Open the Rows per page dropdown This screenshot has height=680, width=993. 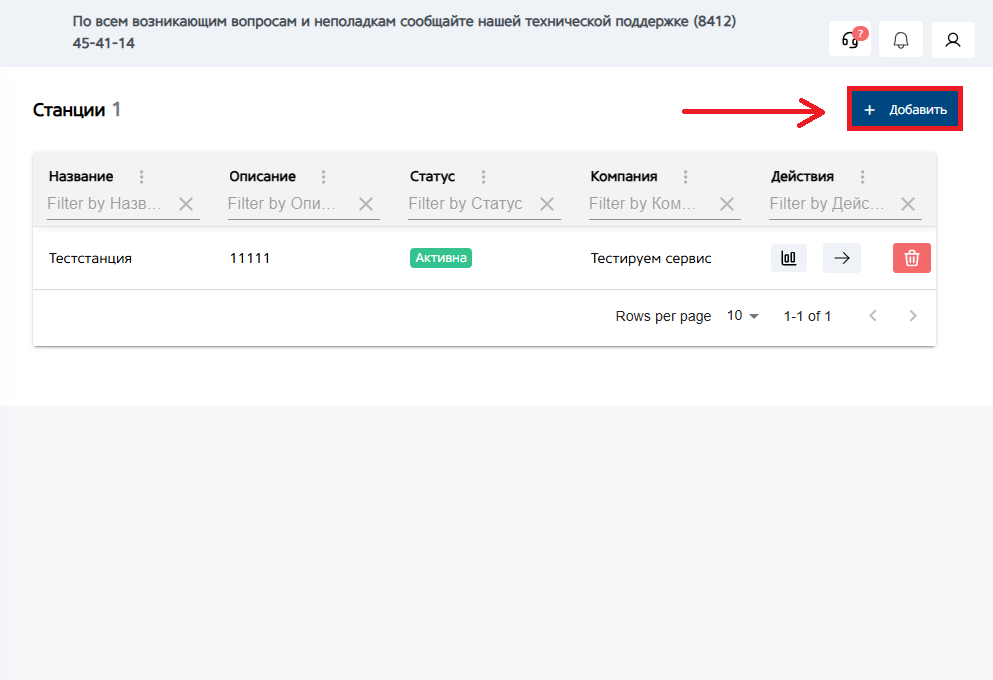pos(742,315)
